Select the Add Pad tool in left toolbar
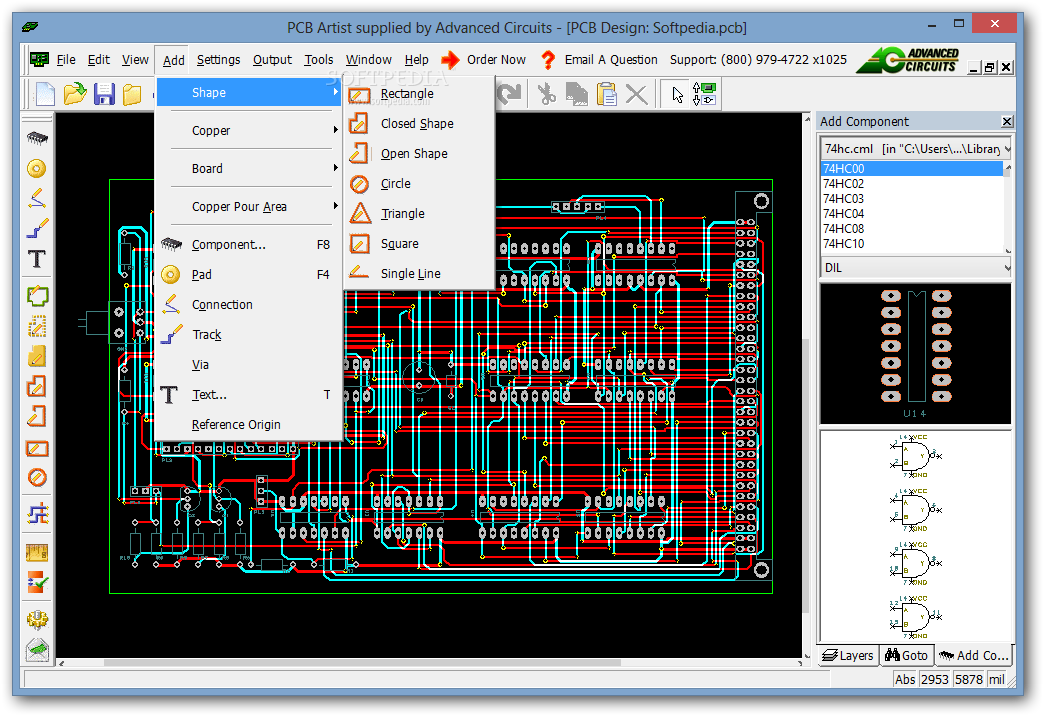This screenshot has width=1044, height=716. coord(37,168)
